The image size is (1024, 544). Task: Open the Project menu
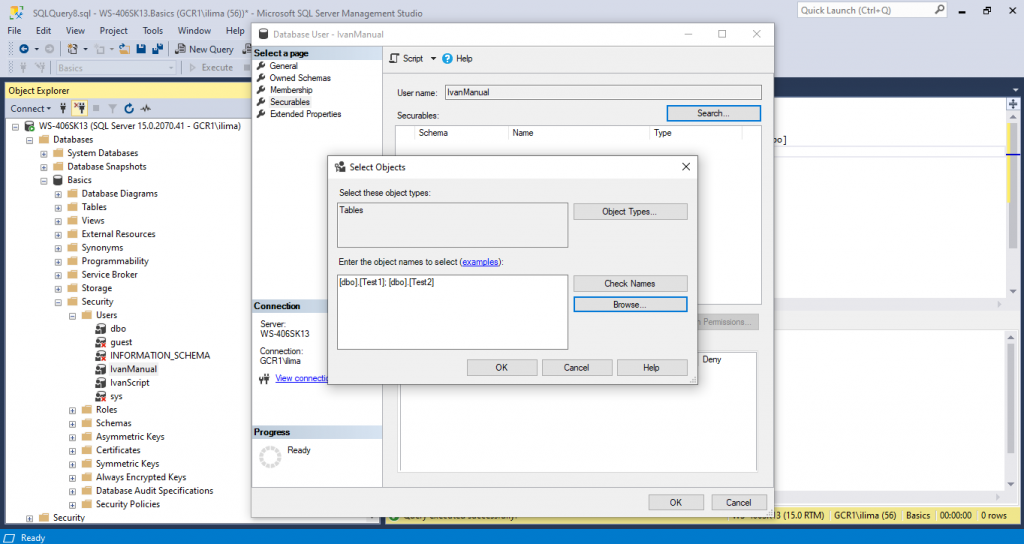tap(114, 31)
